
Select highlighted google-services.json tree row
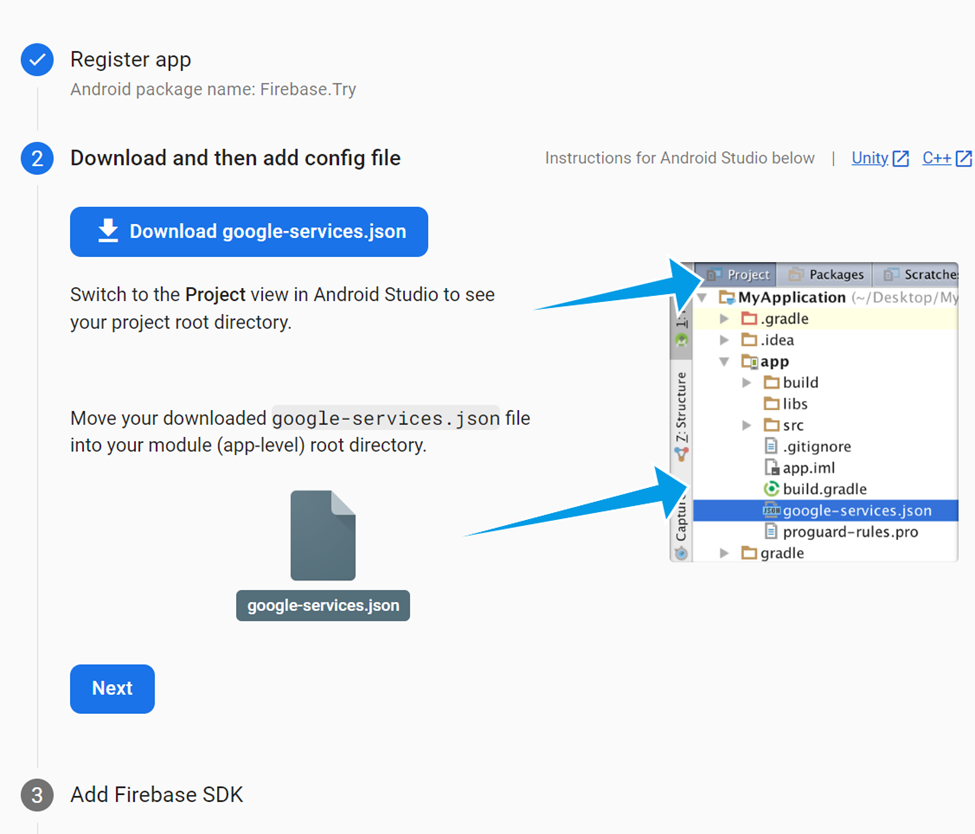[x=826, y=510]
